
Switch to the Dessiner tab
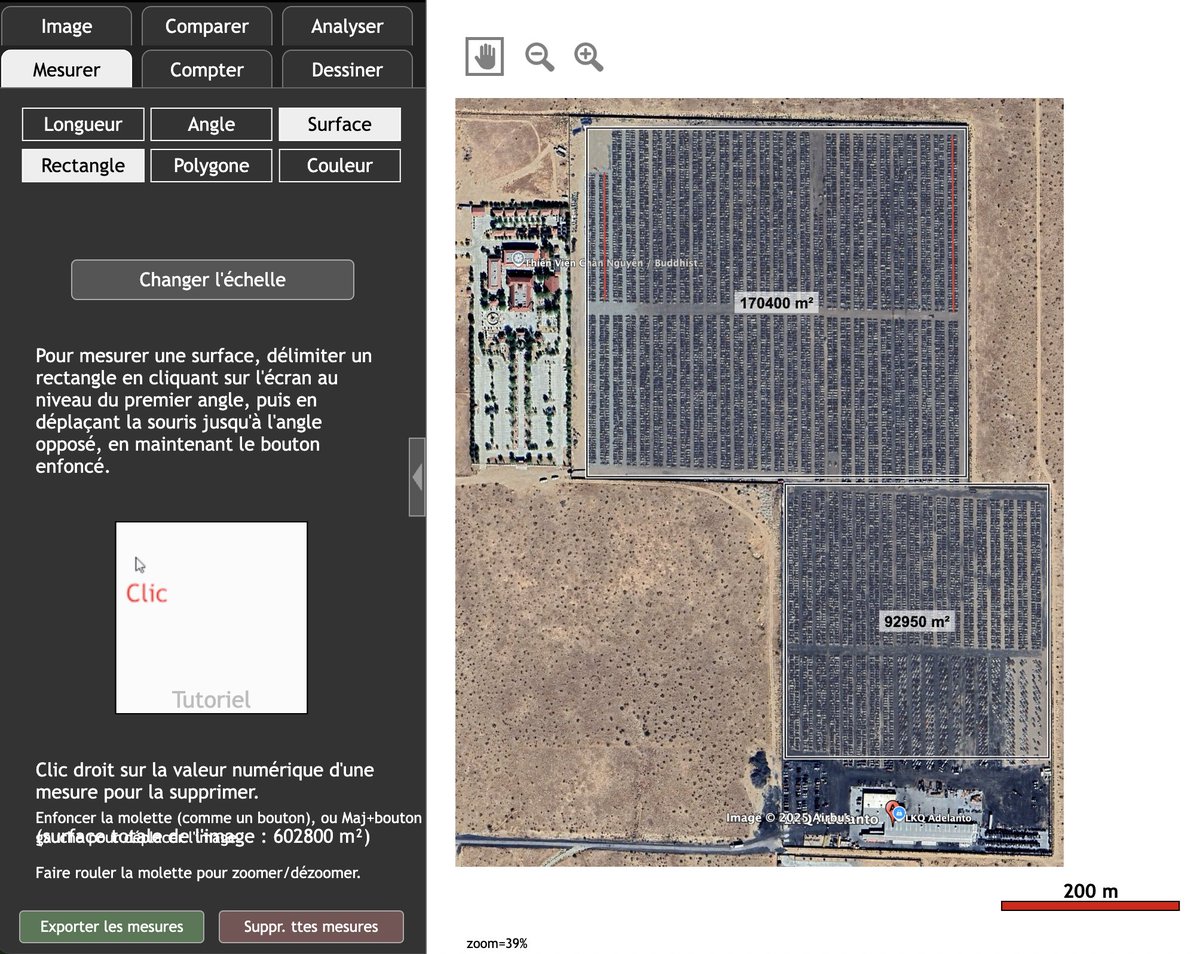347,70
